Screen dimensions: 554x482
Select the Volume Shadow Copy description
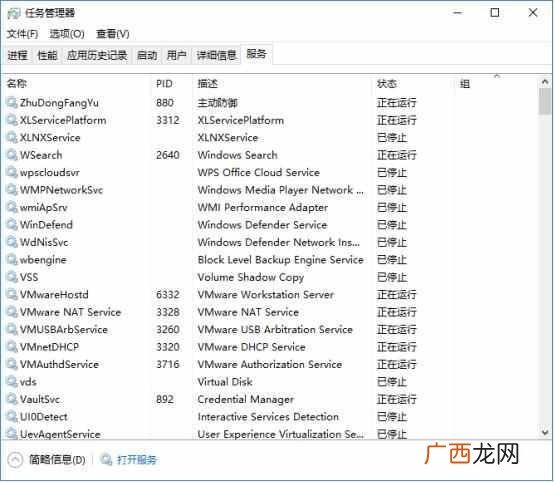pos(251,277)
